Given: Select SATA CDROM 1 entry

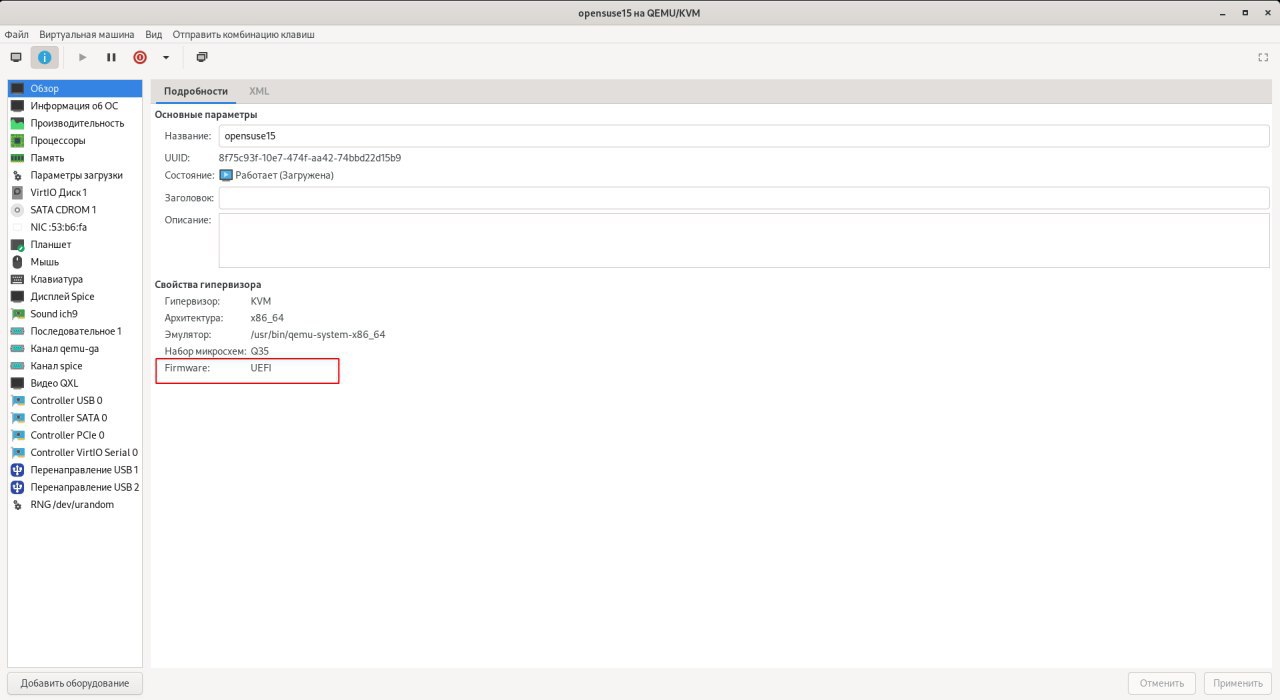Looking at the screenshot, I should coord(75,210).
